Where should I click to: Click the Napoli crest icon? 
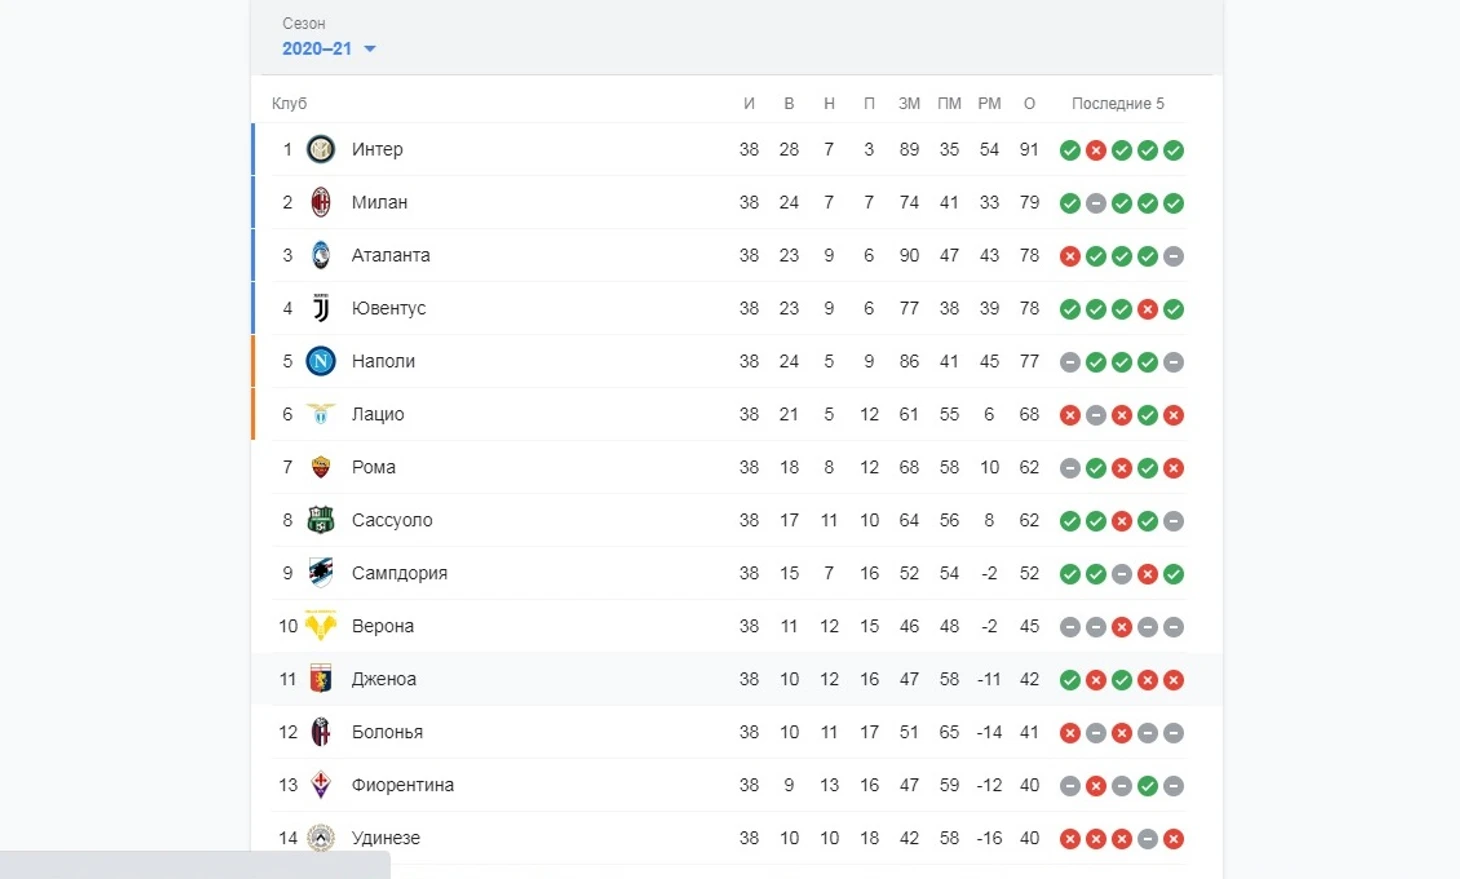(321, 361)
